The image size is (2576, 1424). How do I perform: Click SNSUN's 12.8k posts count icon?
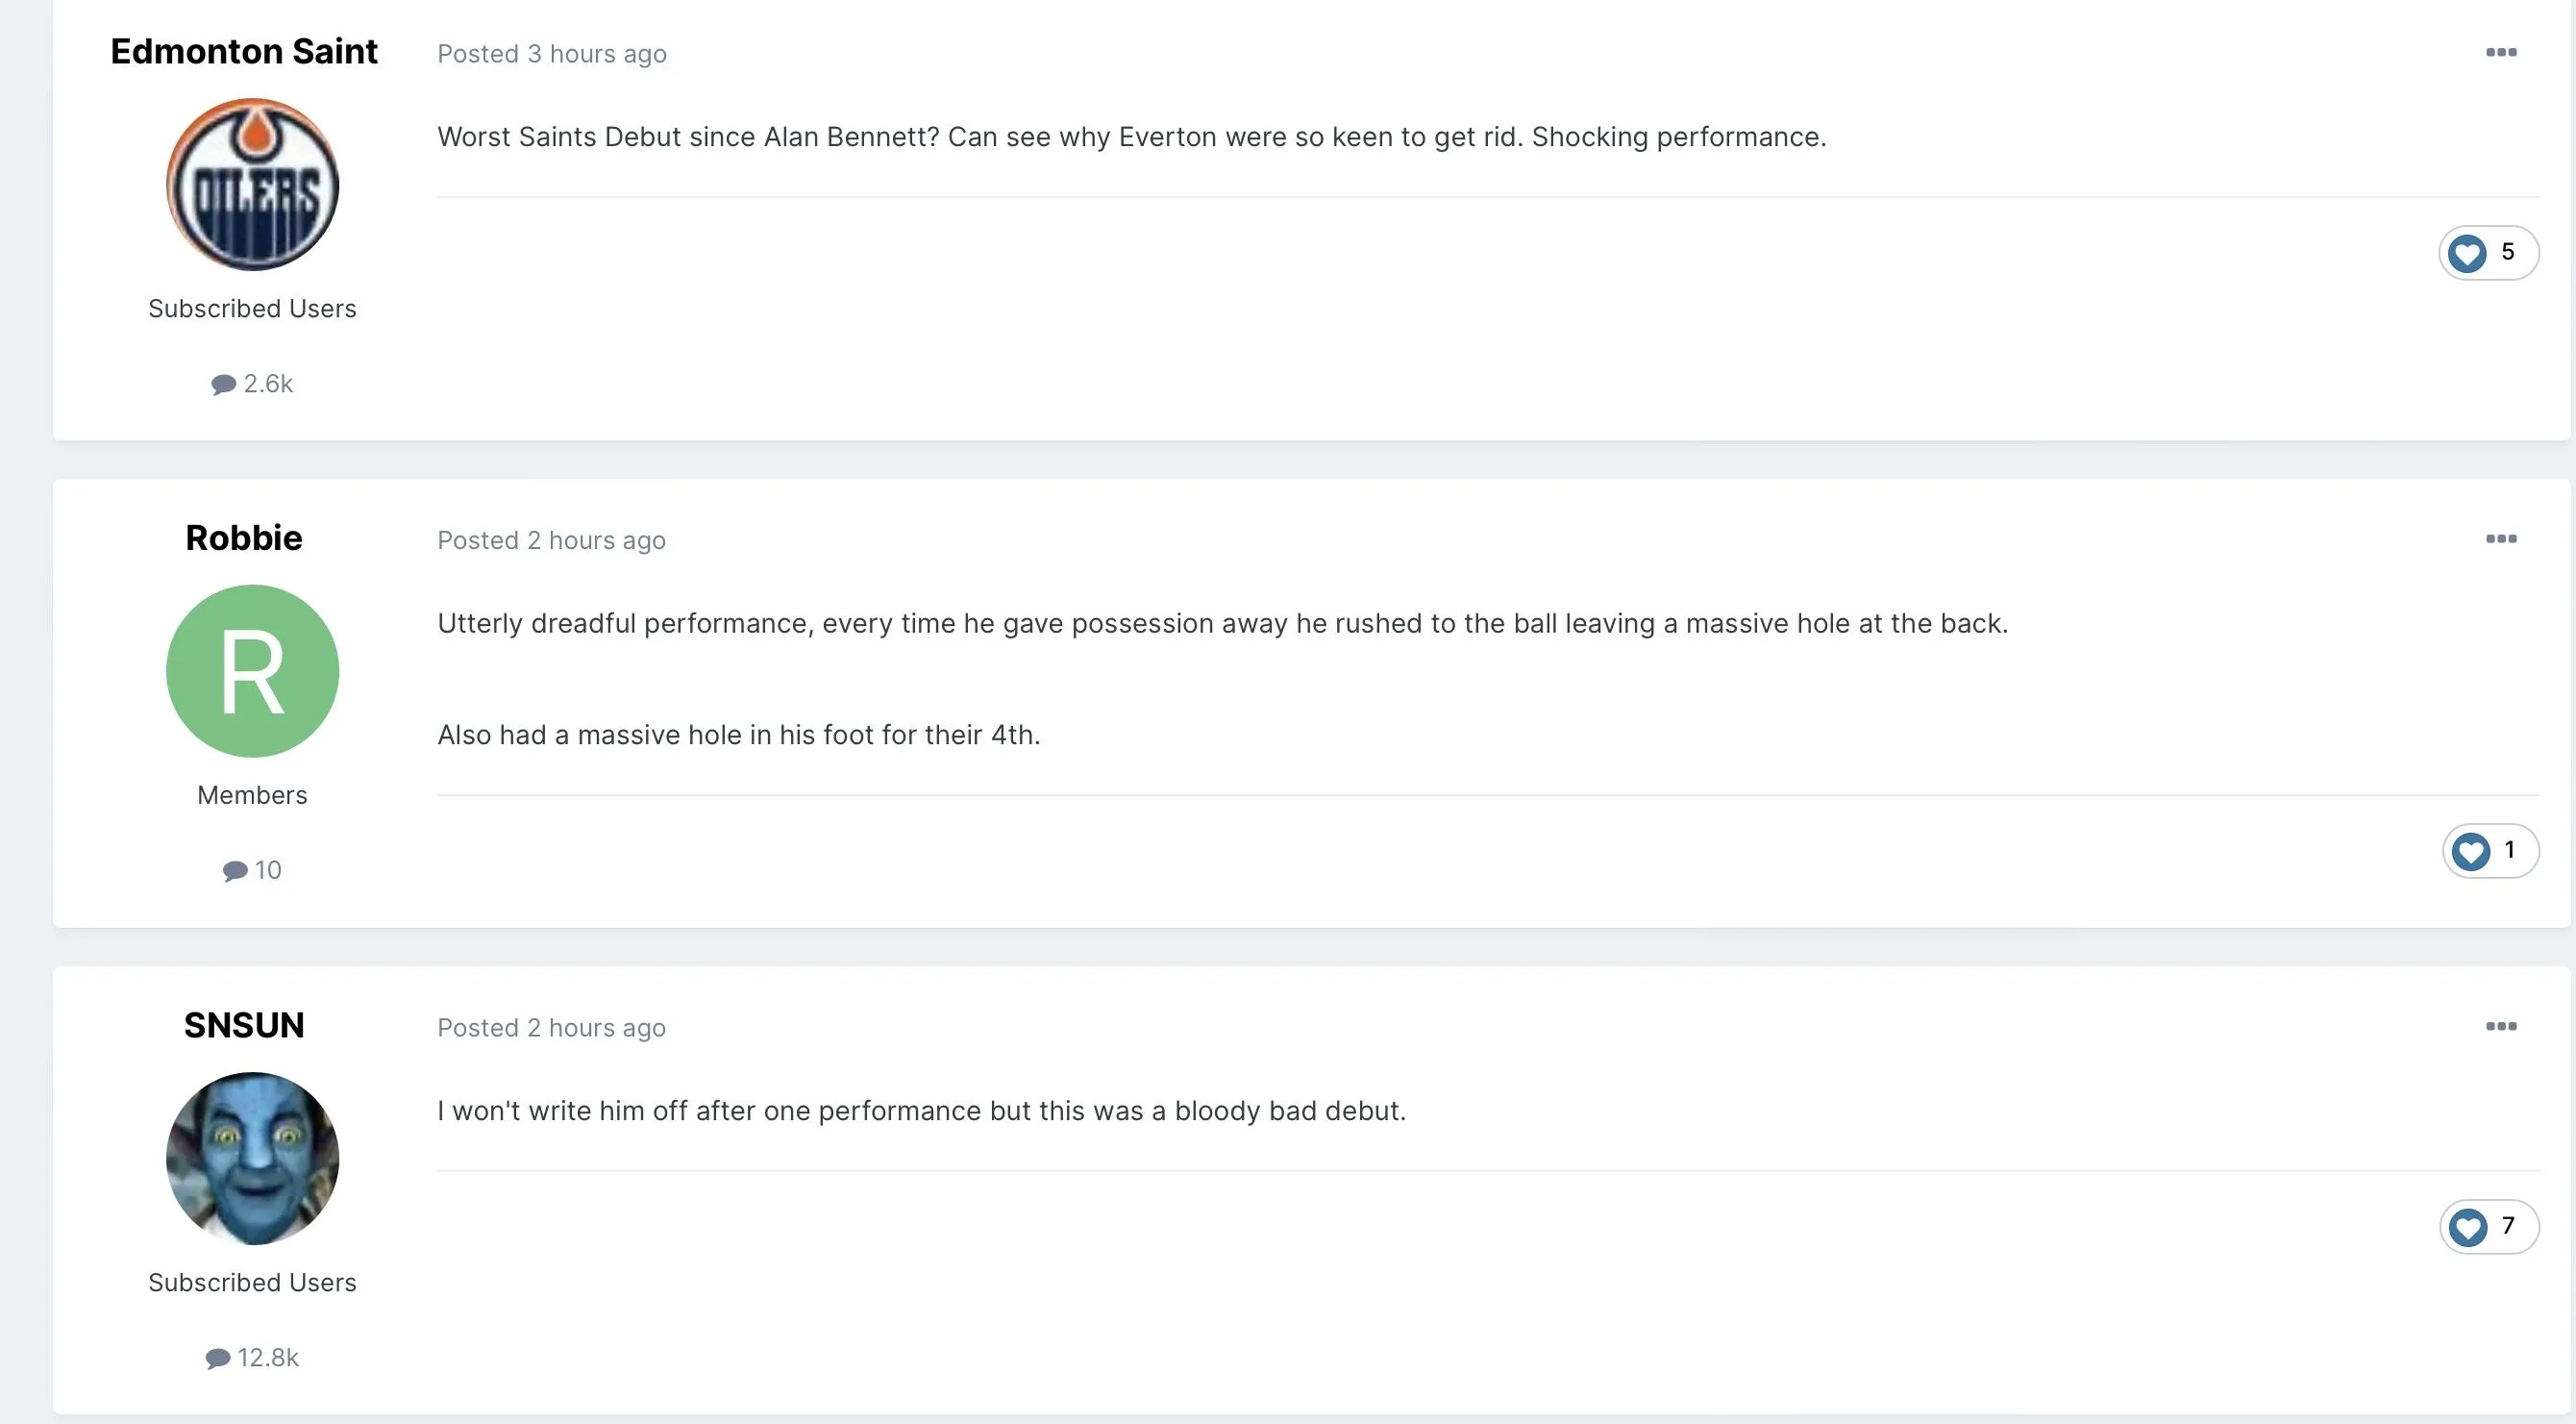pyautogui.click(x=218, y=1358)
